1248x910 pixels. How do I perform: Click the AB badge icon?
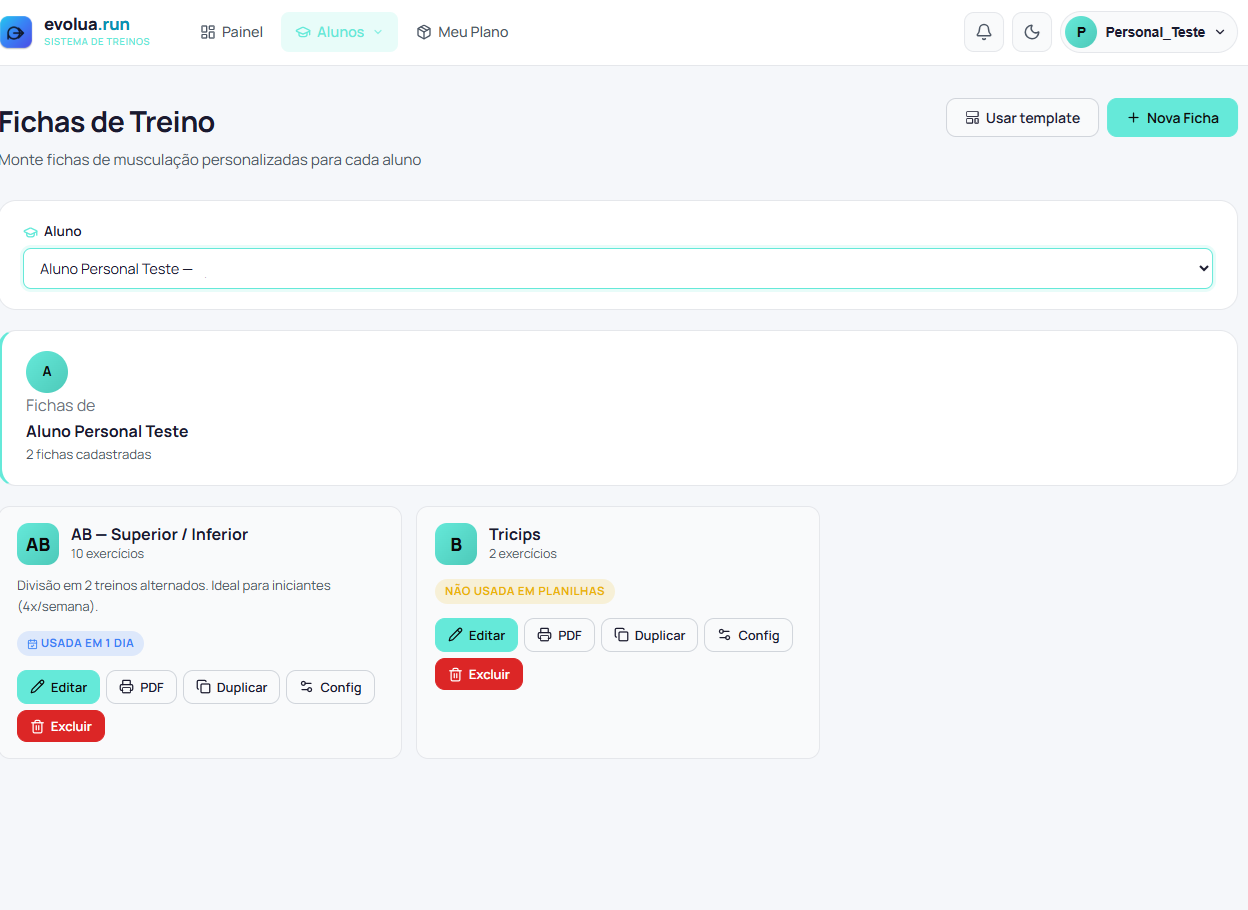(38, 544)
